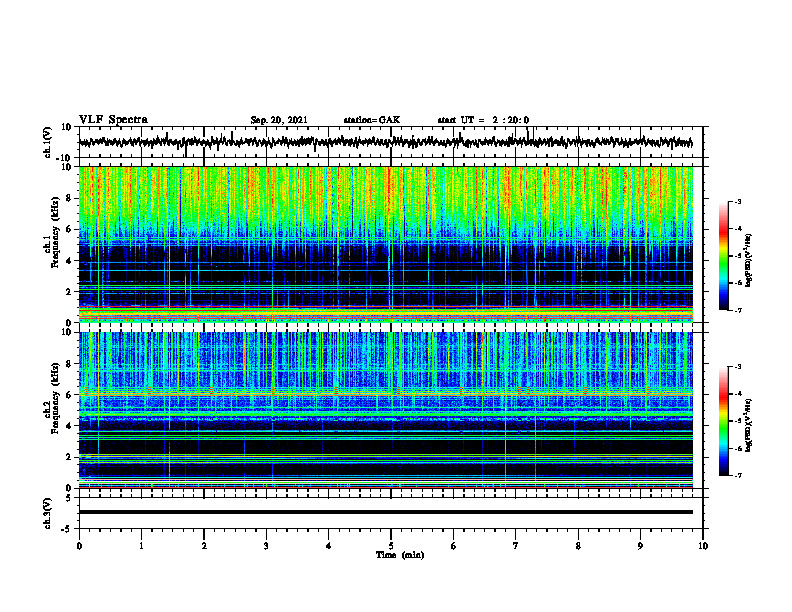The height and width of the screenshot is (612, 792).
Task: Click the "2" kHz tick of ch.2 spectrogram
Action: (x=70, y=457)
